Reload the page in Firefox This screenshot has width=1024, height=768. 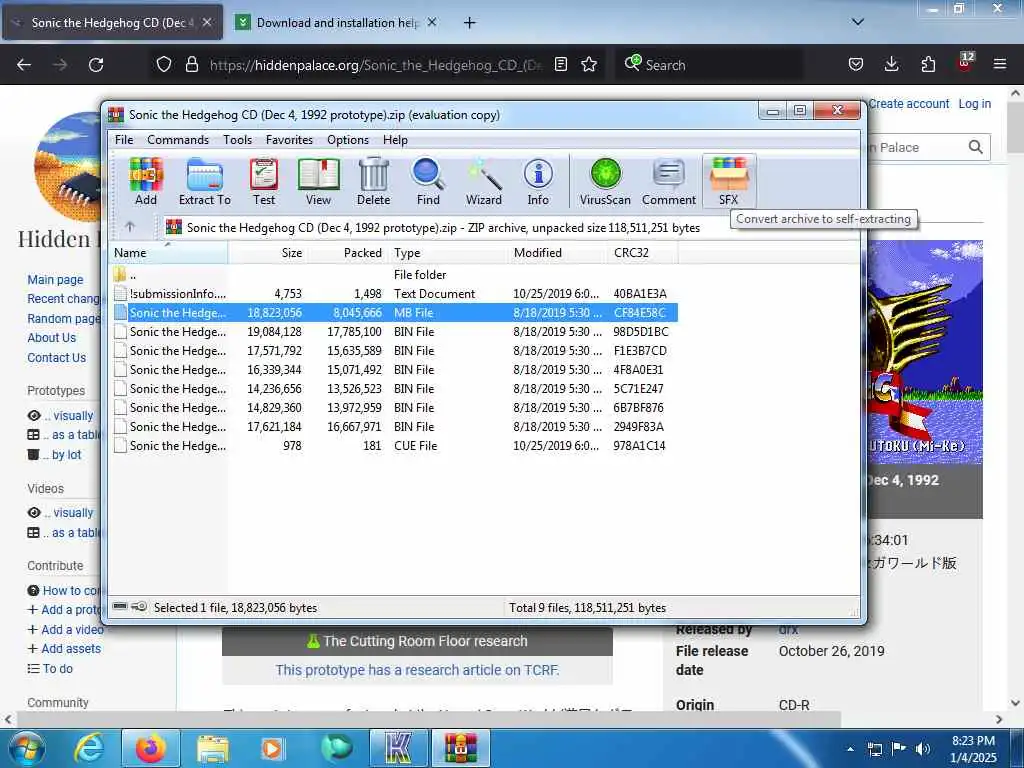(x=96, y=64)
